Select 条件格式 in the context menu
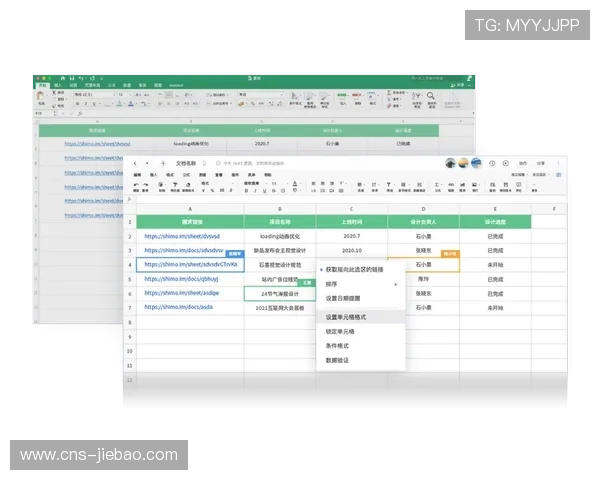Screen dimensions: 600x480 pyautogui.click(x=337, y=346)
